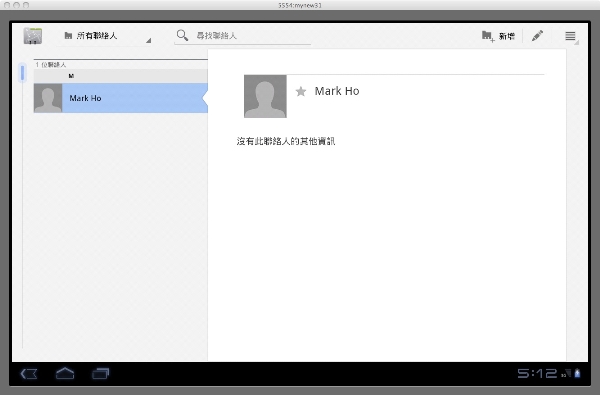The width and height of the screenshot is (600, 395).
Task: Click the emulator window title 5554:mynew31
Action: (x=300, y=5)
